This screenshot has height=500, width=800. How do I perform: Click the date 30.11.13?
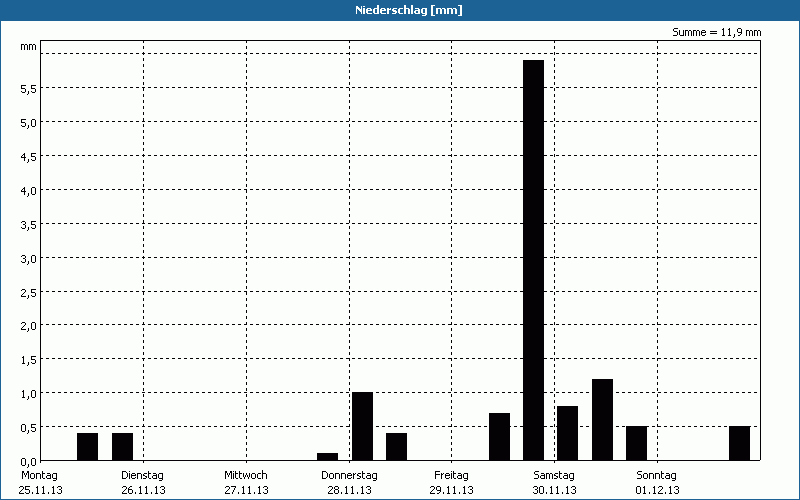click(x=555, y=490)
